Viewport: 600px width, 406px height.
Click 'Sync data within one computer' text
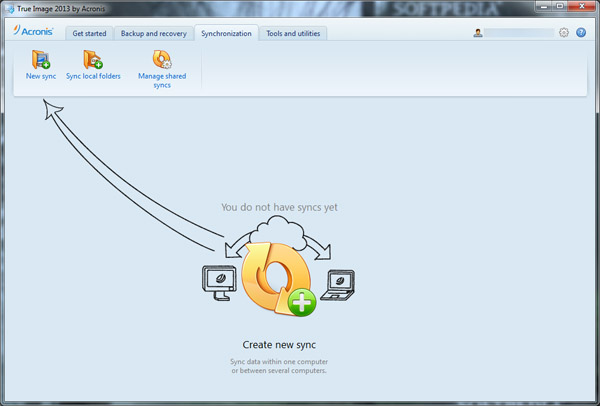click(x=279, y=362)
